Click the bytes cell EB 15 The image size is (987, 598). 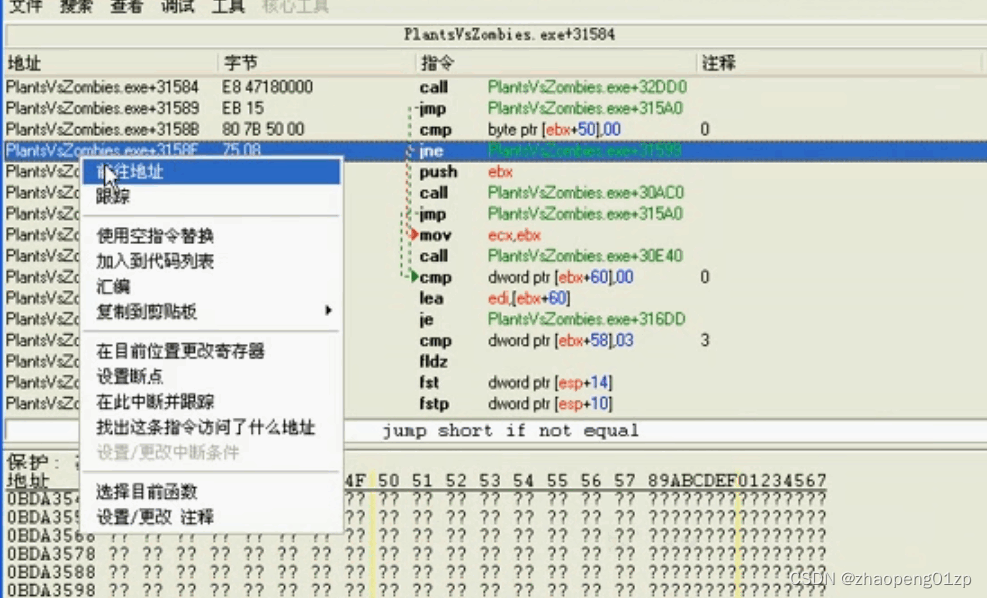pyautogui.click(x=242, y=108)
